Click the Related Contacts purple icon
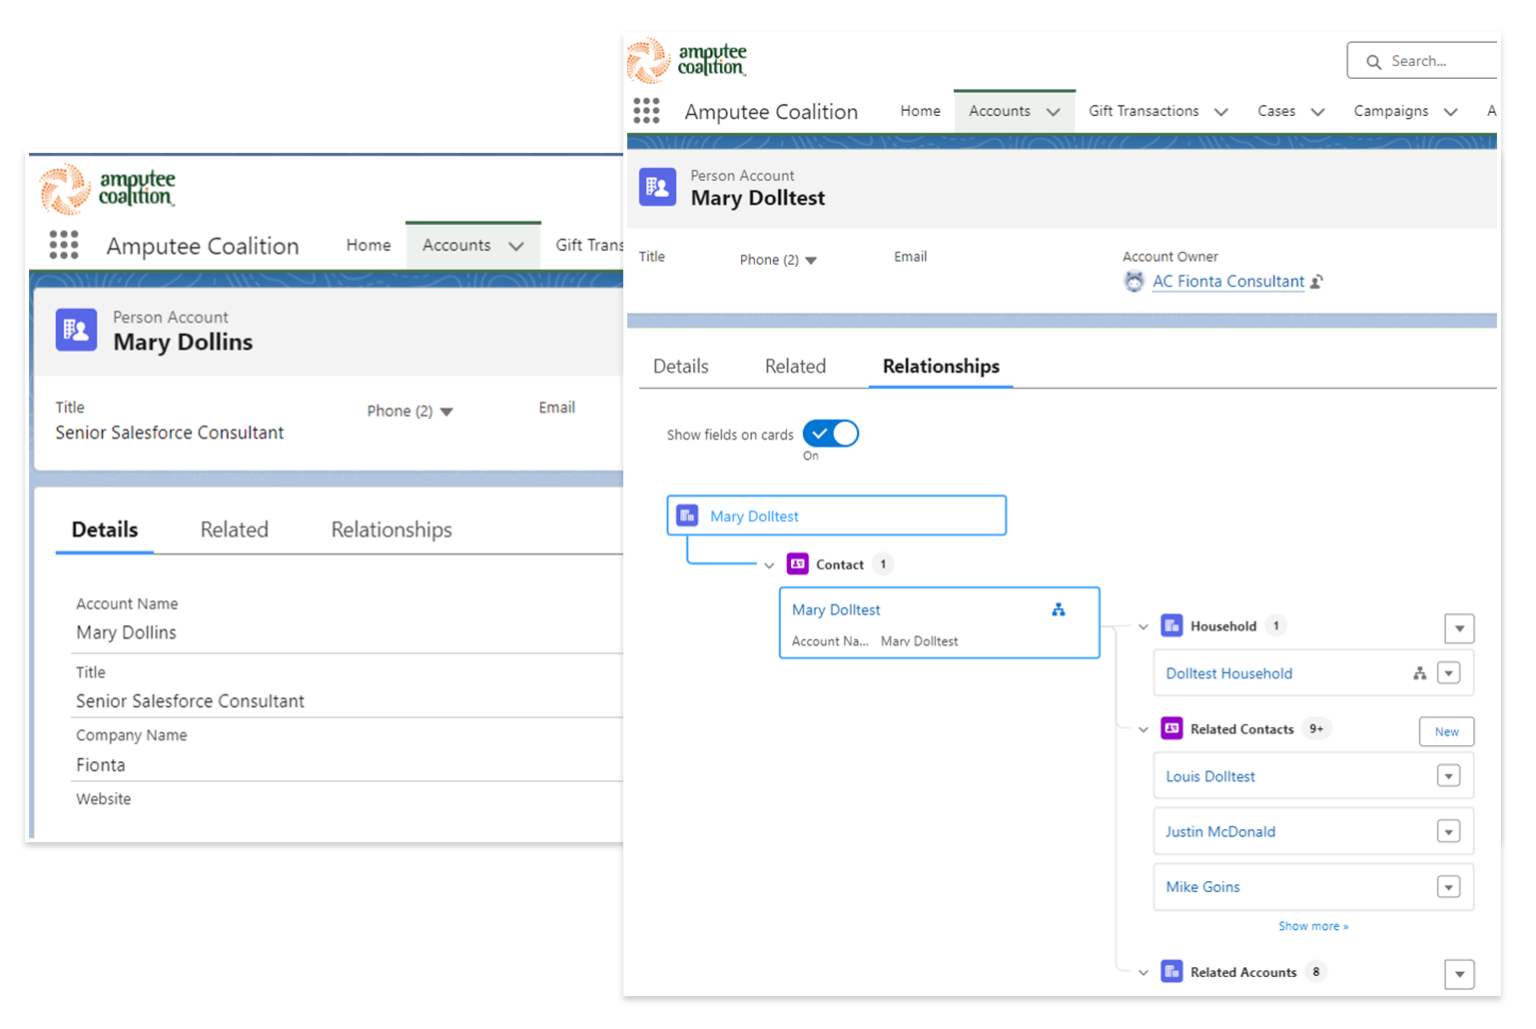The image size is (1536, 1029). (1171, 729)
